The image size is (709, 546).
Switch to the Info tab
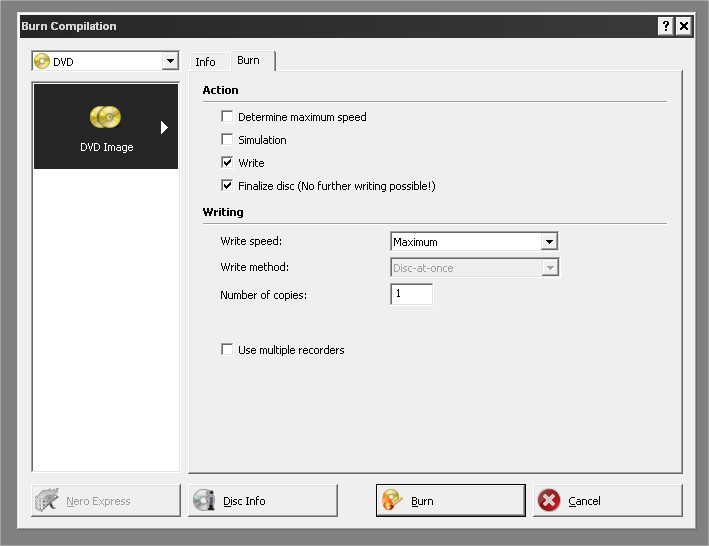[205, 61]
